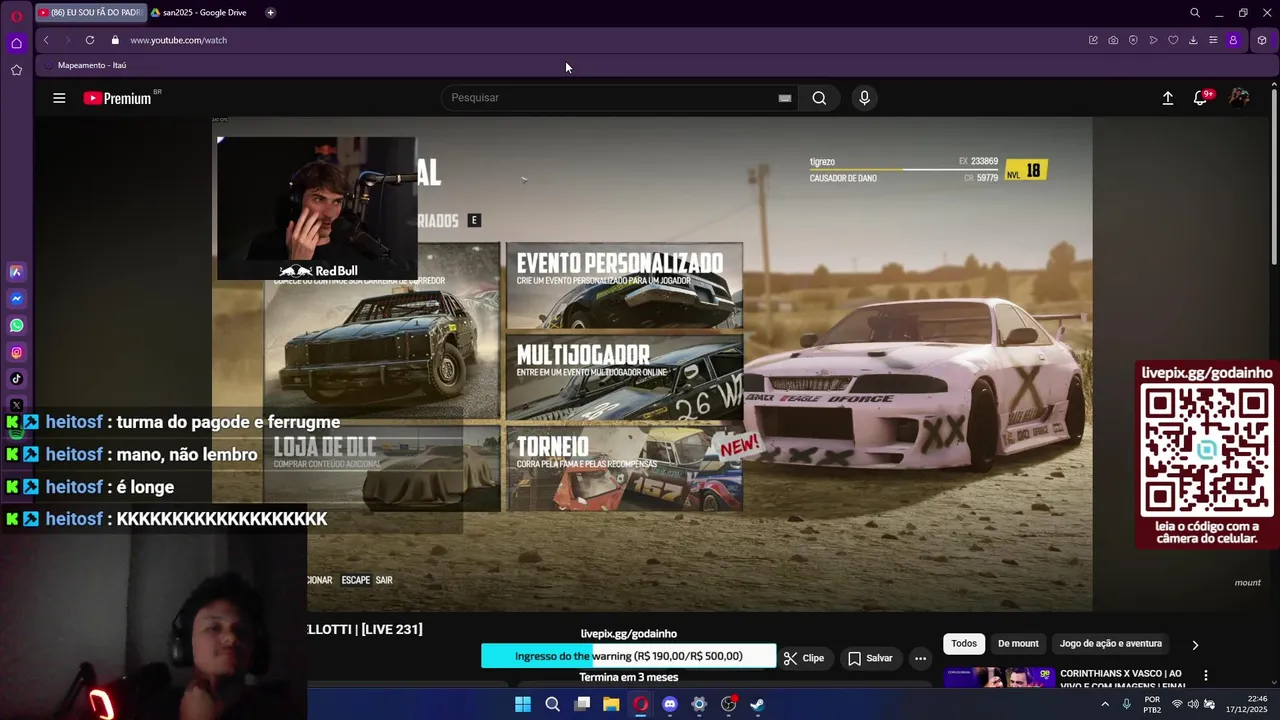Open the Flow send arrow icon

pyautogui.click(x=1153, y=40)
